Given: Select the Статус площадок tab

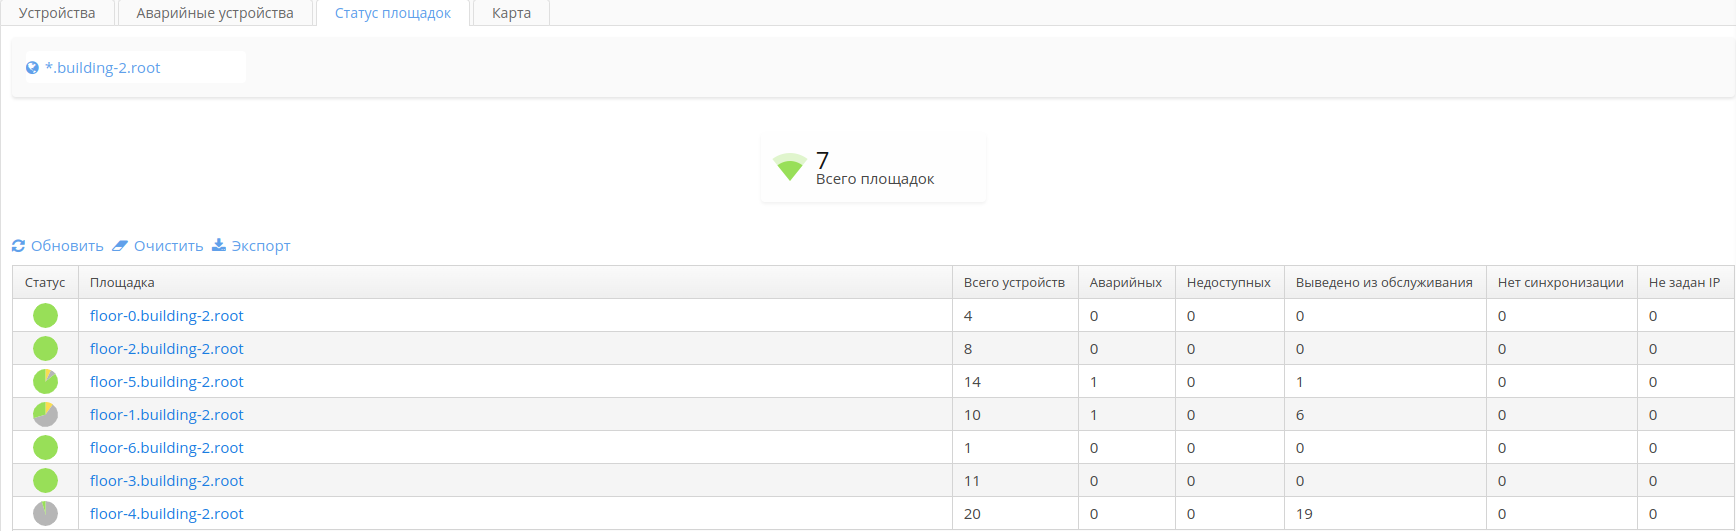Looking at the screenshot, I should click(393, 13).
